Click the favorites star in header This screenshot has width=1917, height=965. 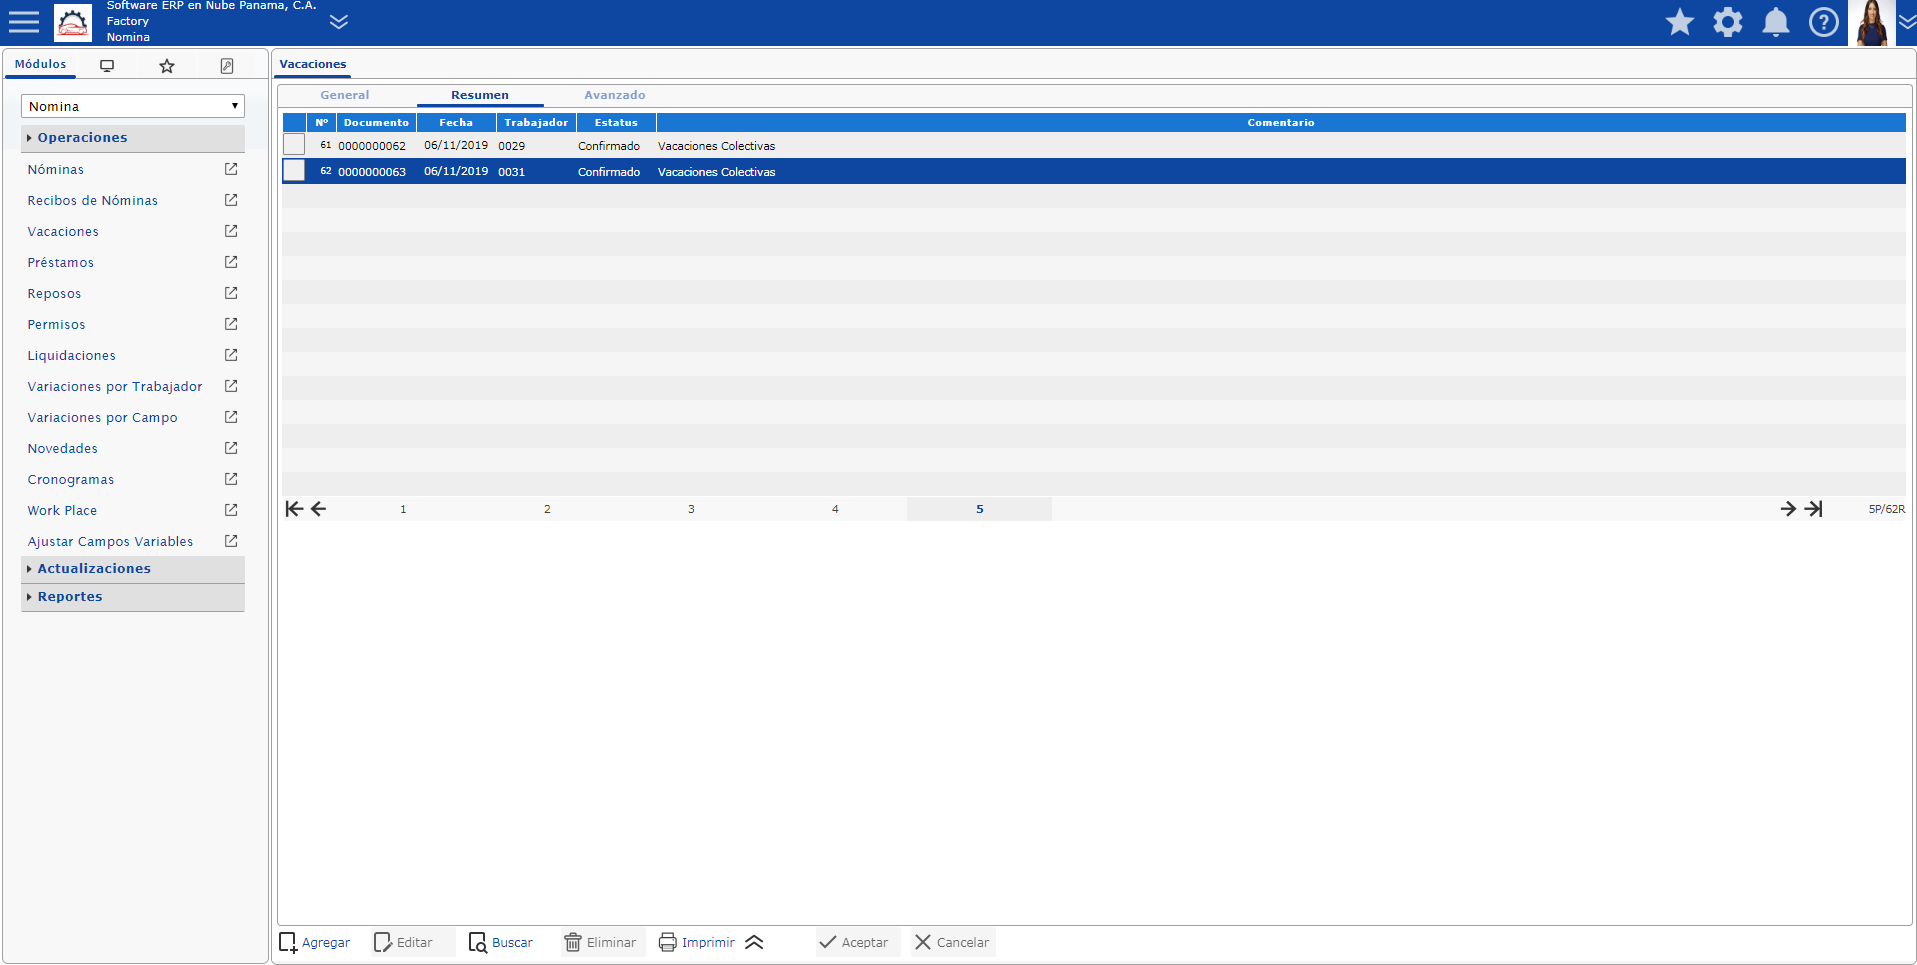[1679, 22]
